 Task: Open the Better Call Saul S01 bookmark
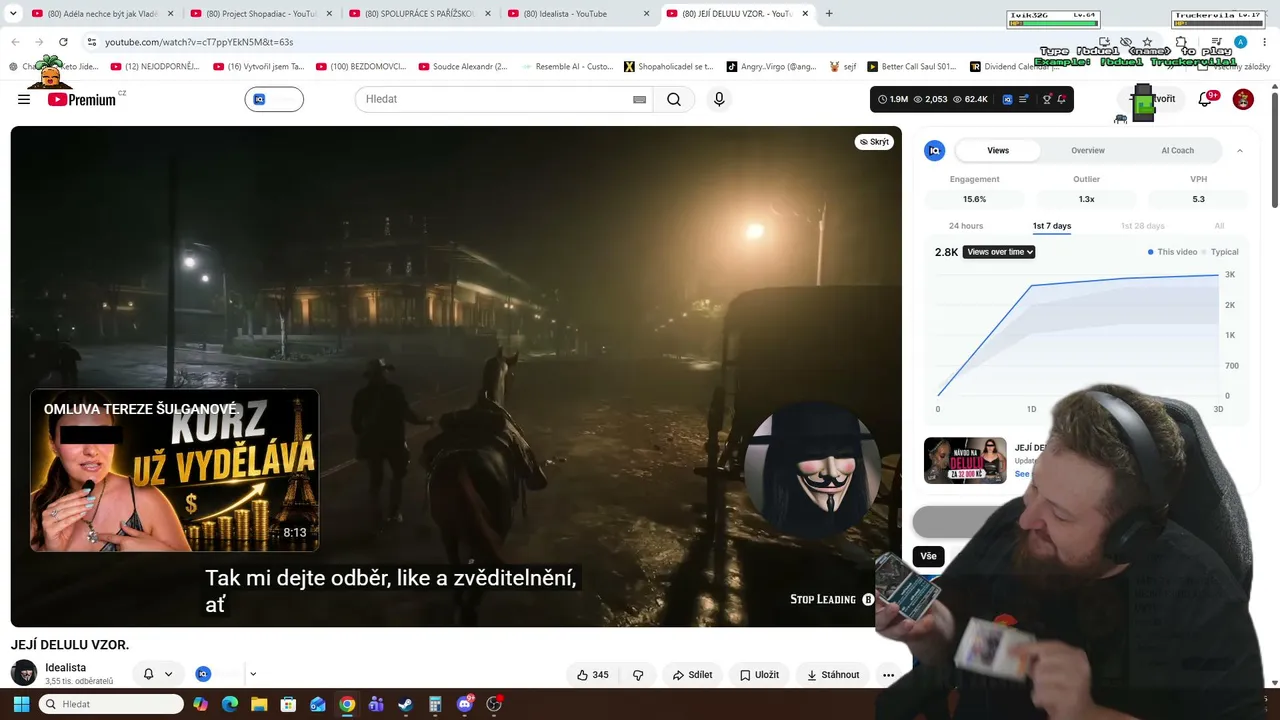[912, 67]
